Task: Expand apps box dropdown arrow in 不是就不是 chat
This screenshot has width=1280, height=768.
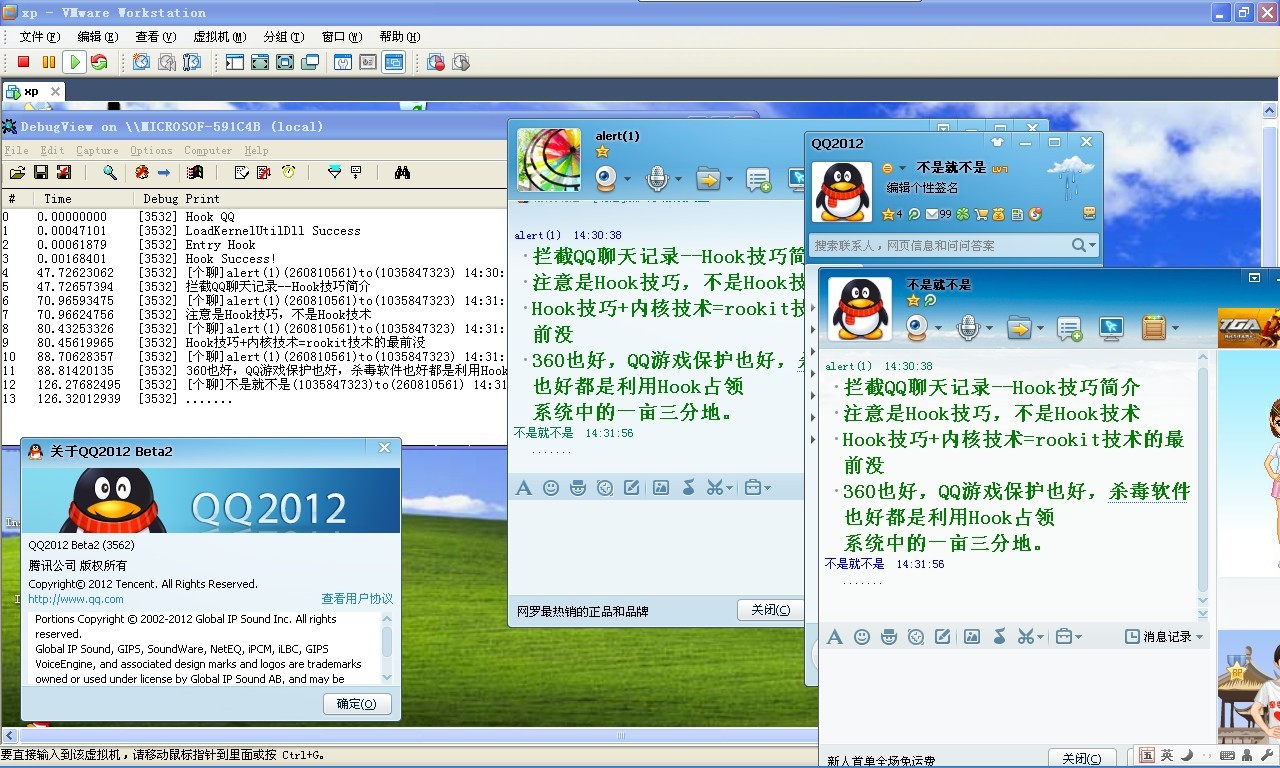Action: coord(1176,328)
